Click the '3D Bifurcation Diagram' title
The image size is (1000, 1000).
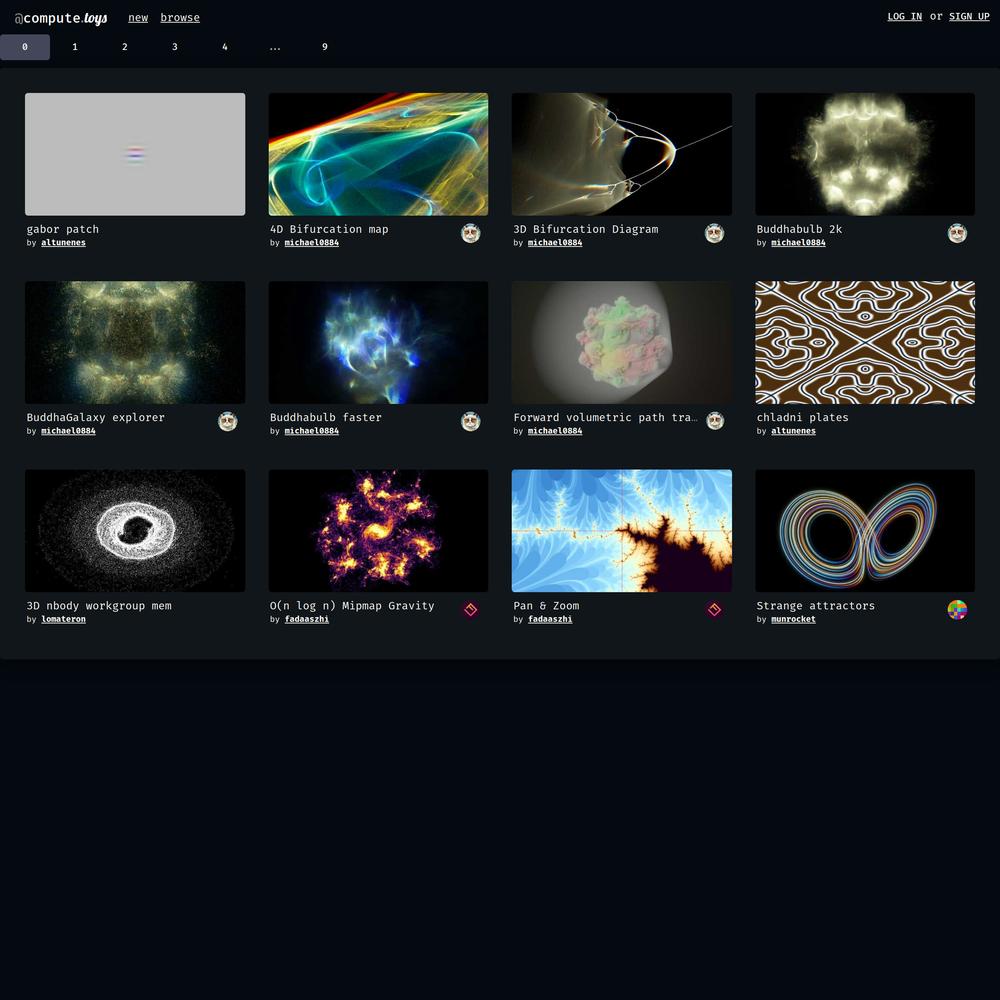(x=585, y=229)
